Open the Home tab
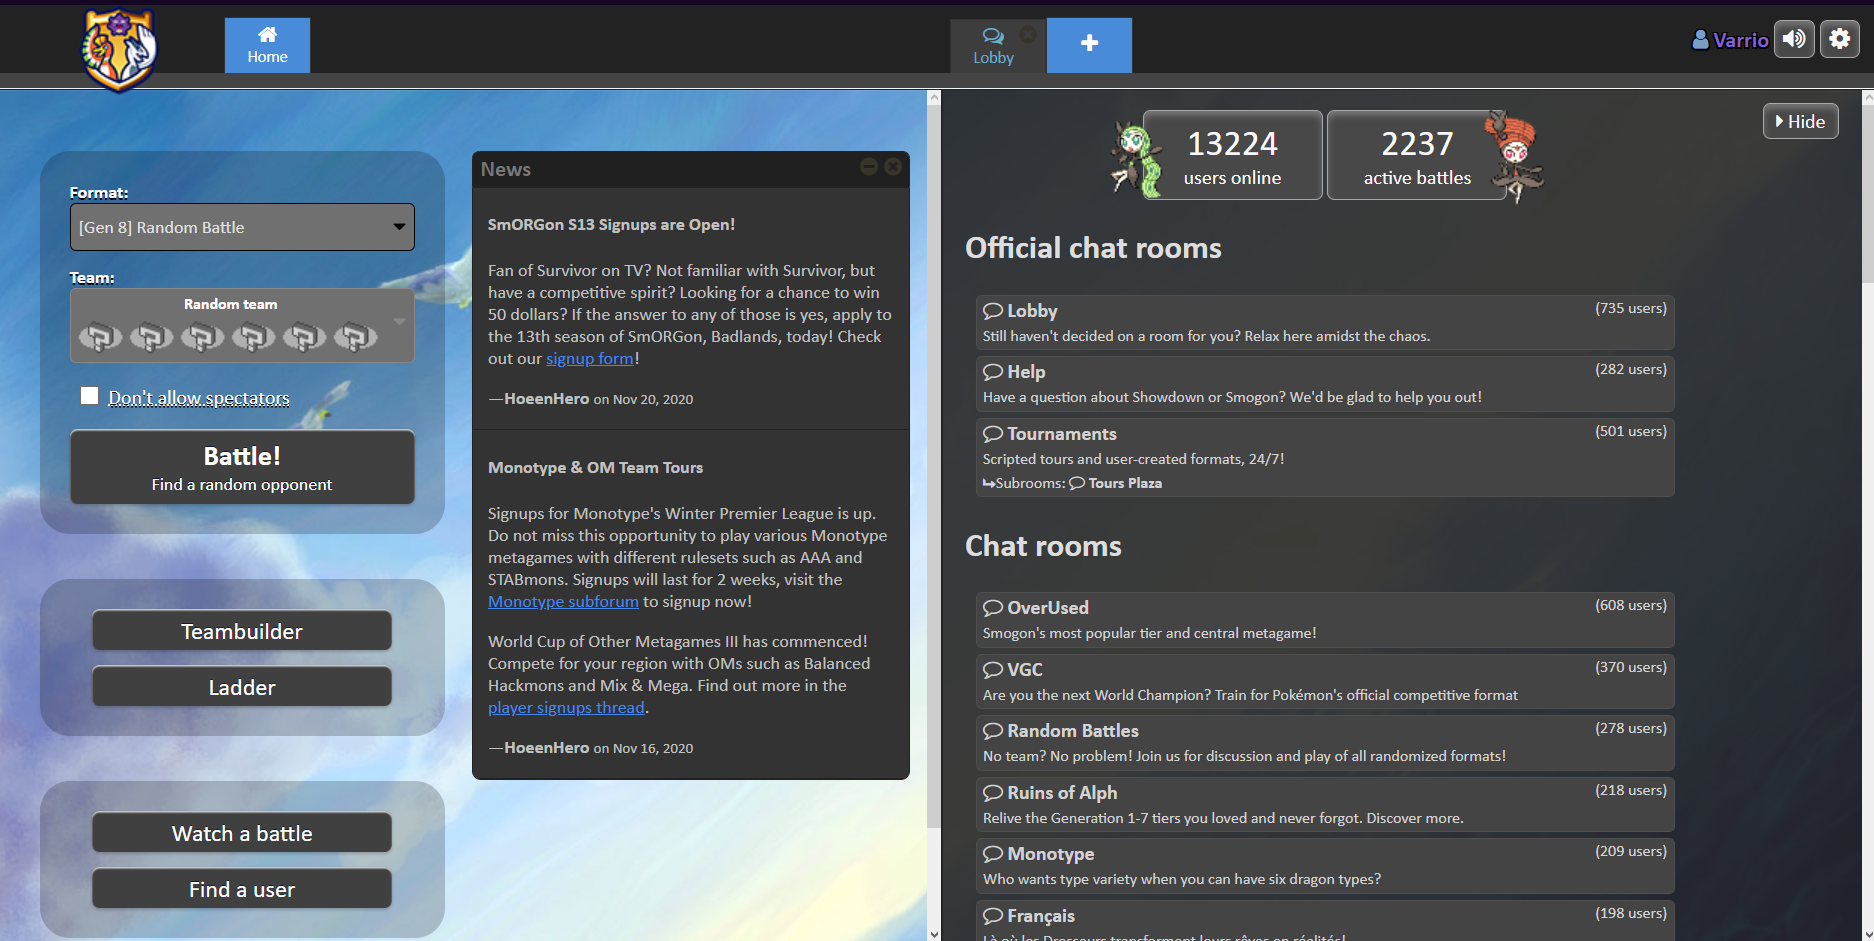1874x941 pixels. [267, 45]
